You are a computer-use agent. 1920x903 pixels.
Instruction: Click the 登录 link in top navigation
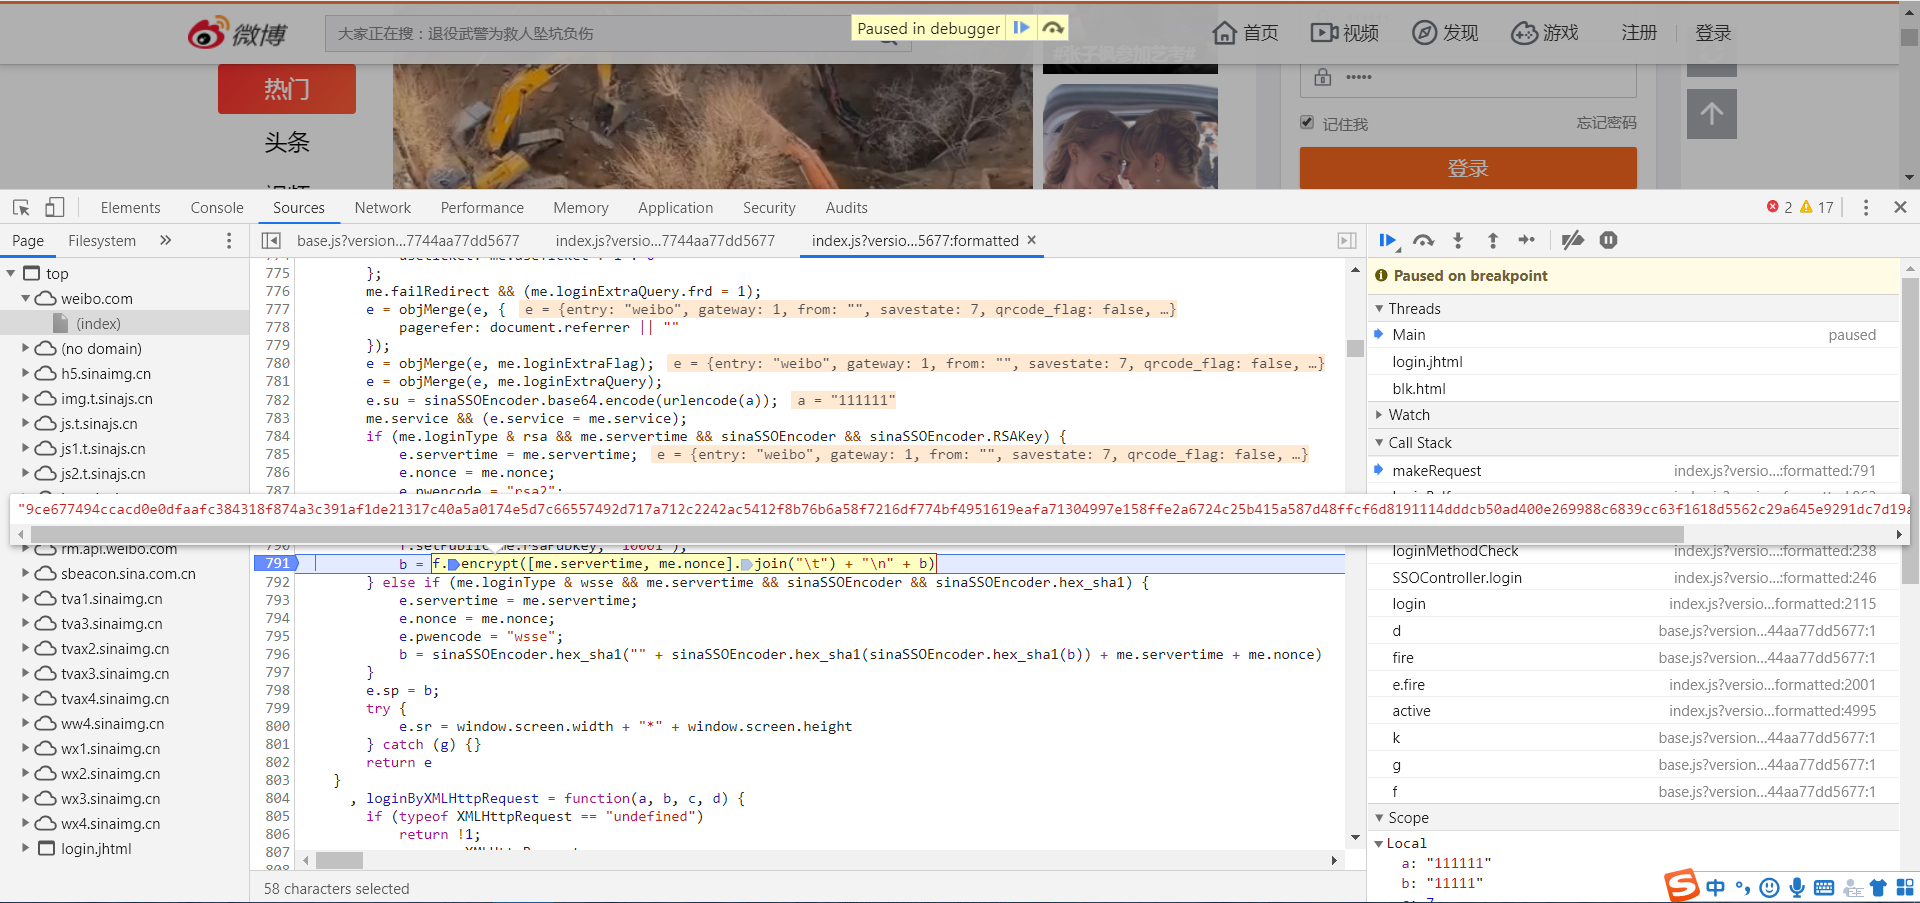point(1713,33)
